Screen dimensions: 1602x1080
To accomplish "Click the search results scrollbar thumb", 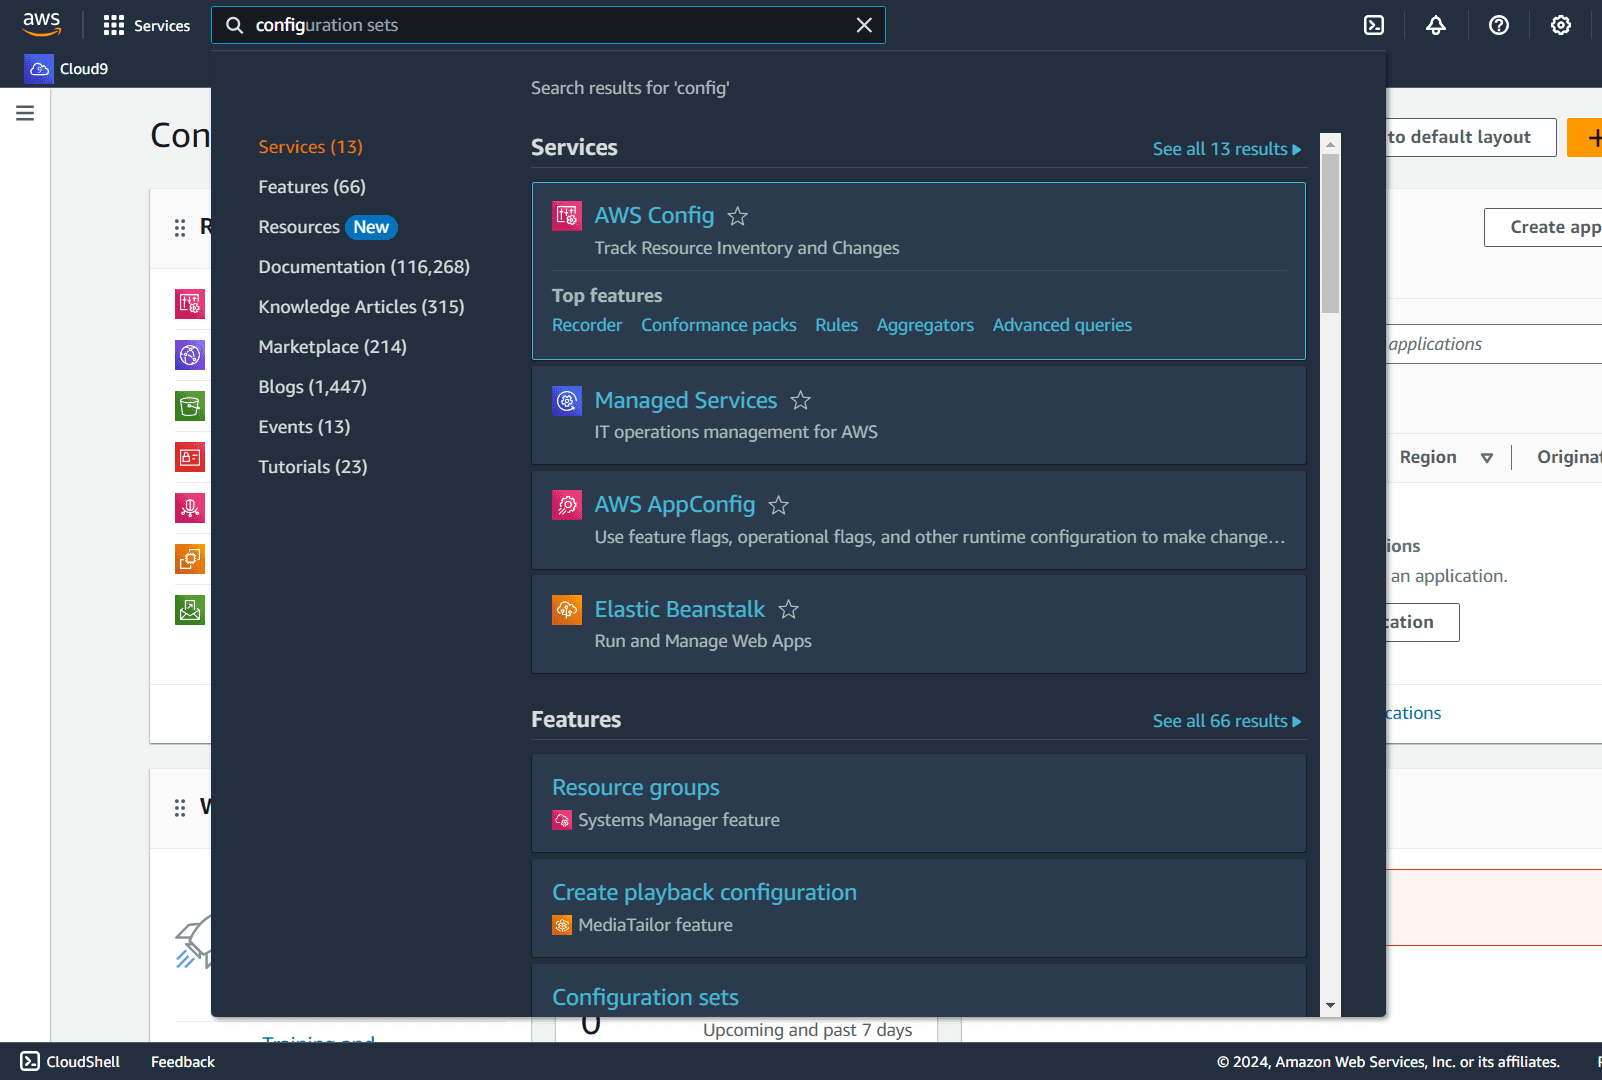I will tap(1330, 233).
